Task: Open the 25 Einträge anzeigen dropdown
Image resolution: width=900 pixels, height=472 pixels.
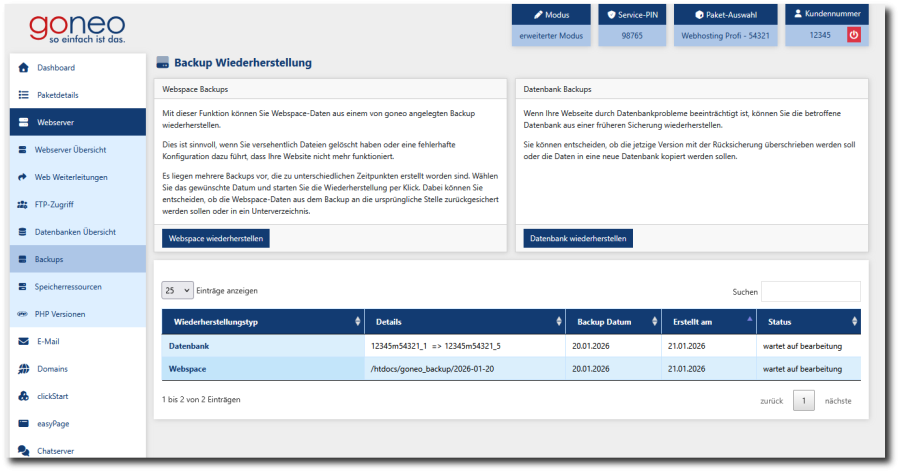Action: click(x=177, y=291)
